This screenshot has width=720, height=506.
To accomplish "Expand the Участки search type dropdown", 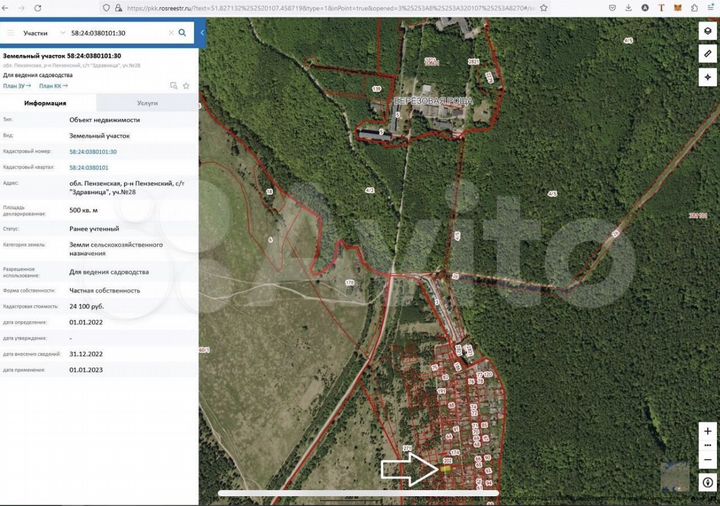I will coord(44,33).
